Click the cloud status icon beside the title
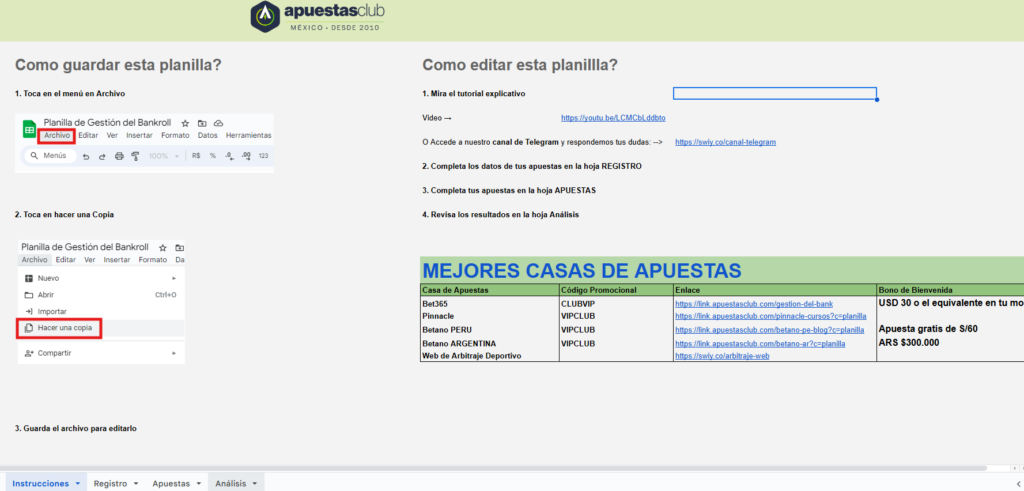1024x491 pixels. 219,123
